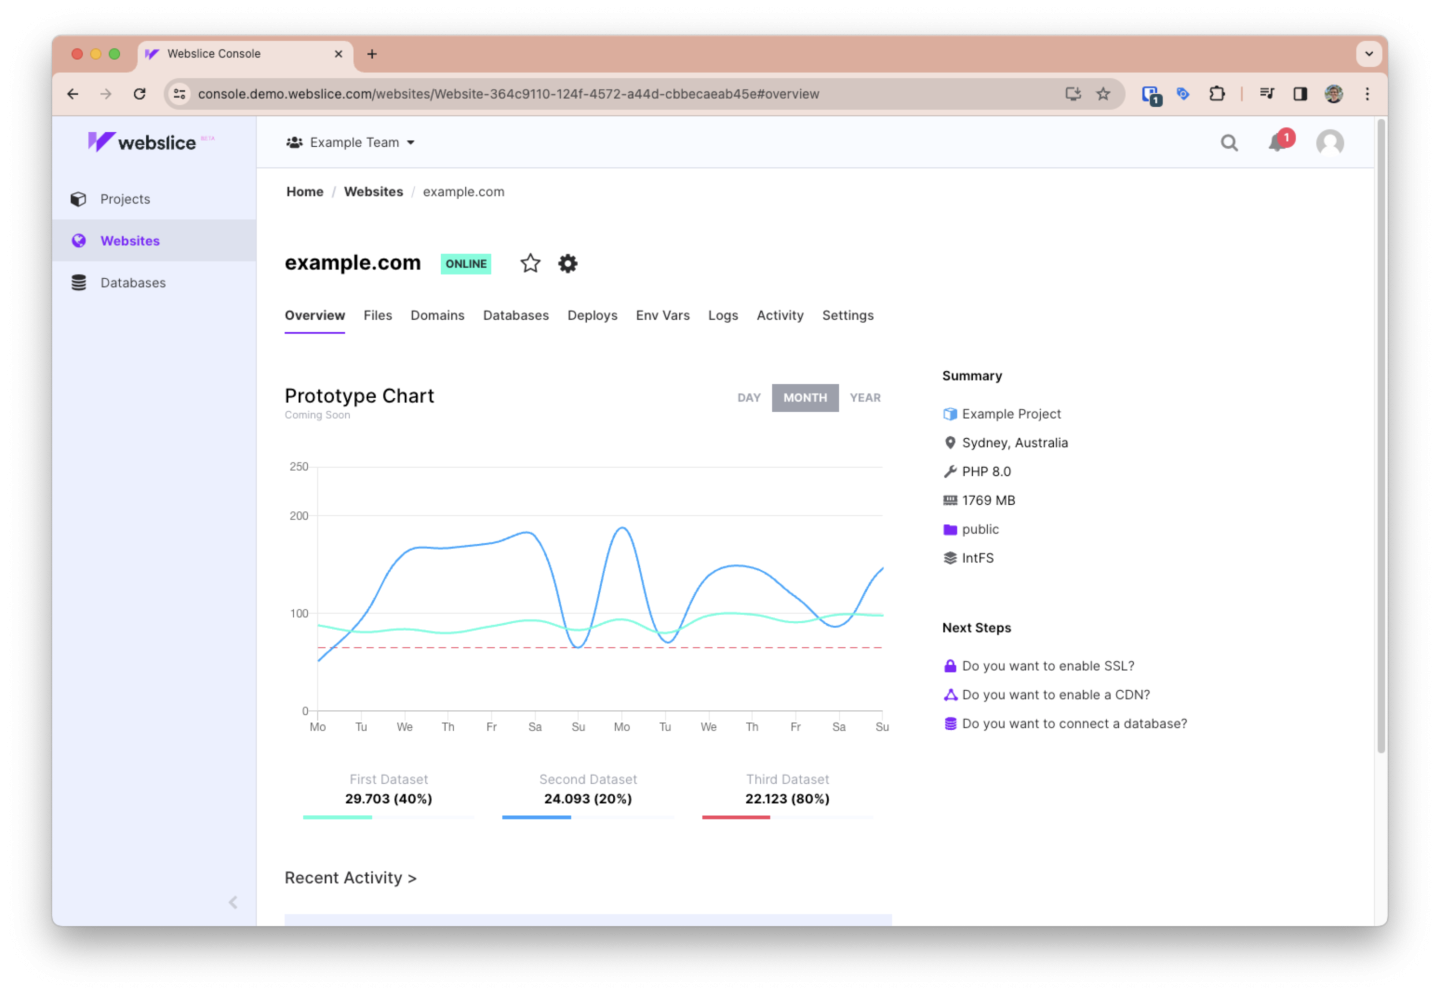The height and width of the screenshot is (995, 1440).
Task: Expand the Recent Activity section
Action: click(x=350, y=878)
